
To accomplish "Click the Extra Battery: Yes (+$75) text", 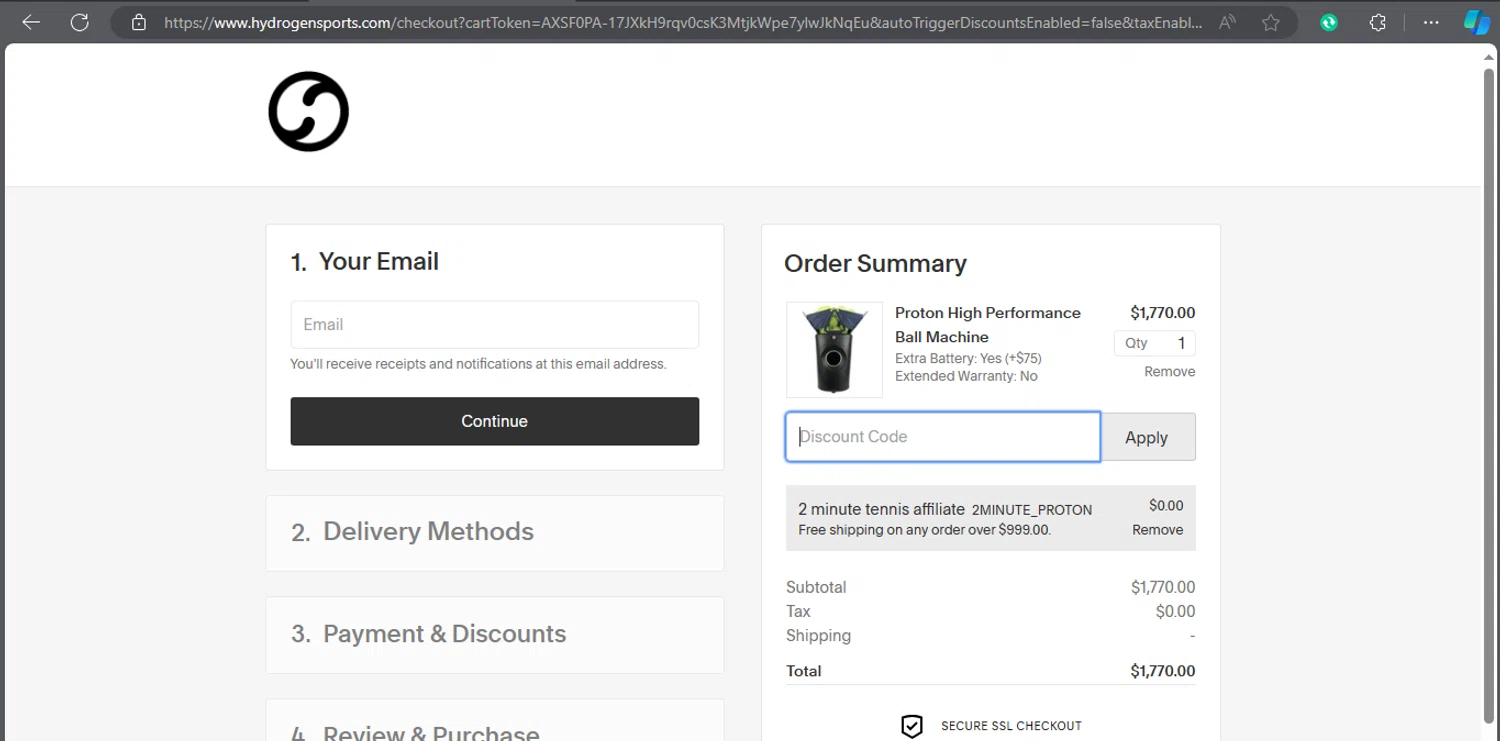I will point(969,358).
